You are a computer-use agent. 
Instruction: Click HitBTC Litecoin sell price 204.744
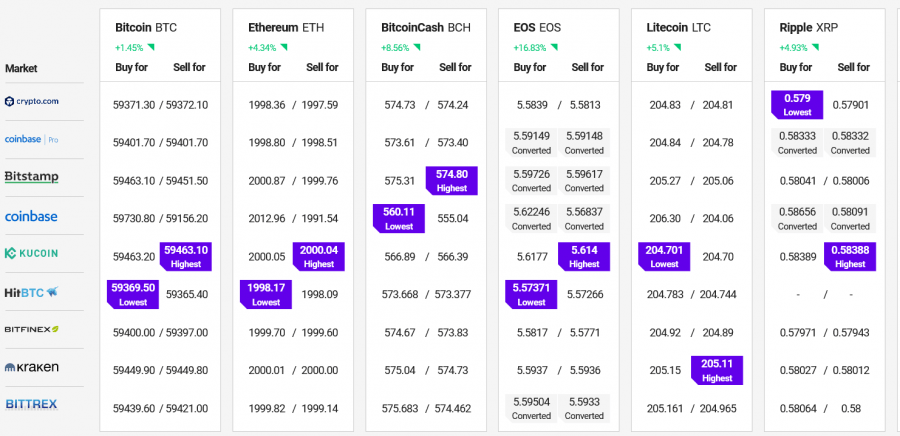[x=720, y=294]
